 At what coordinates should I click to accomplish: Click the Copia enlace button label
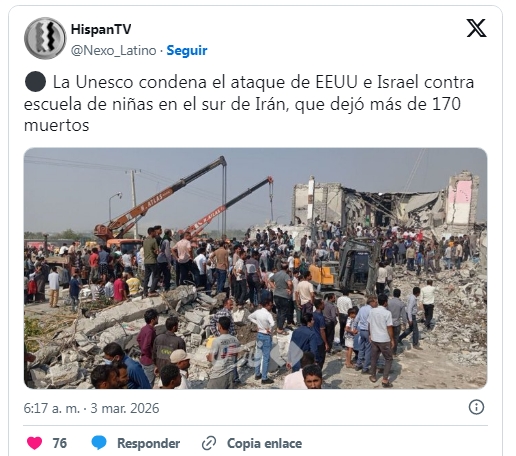[x=264, y=443]
